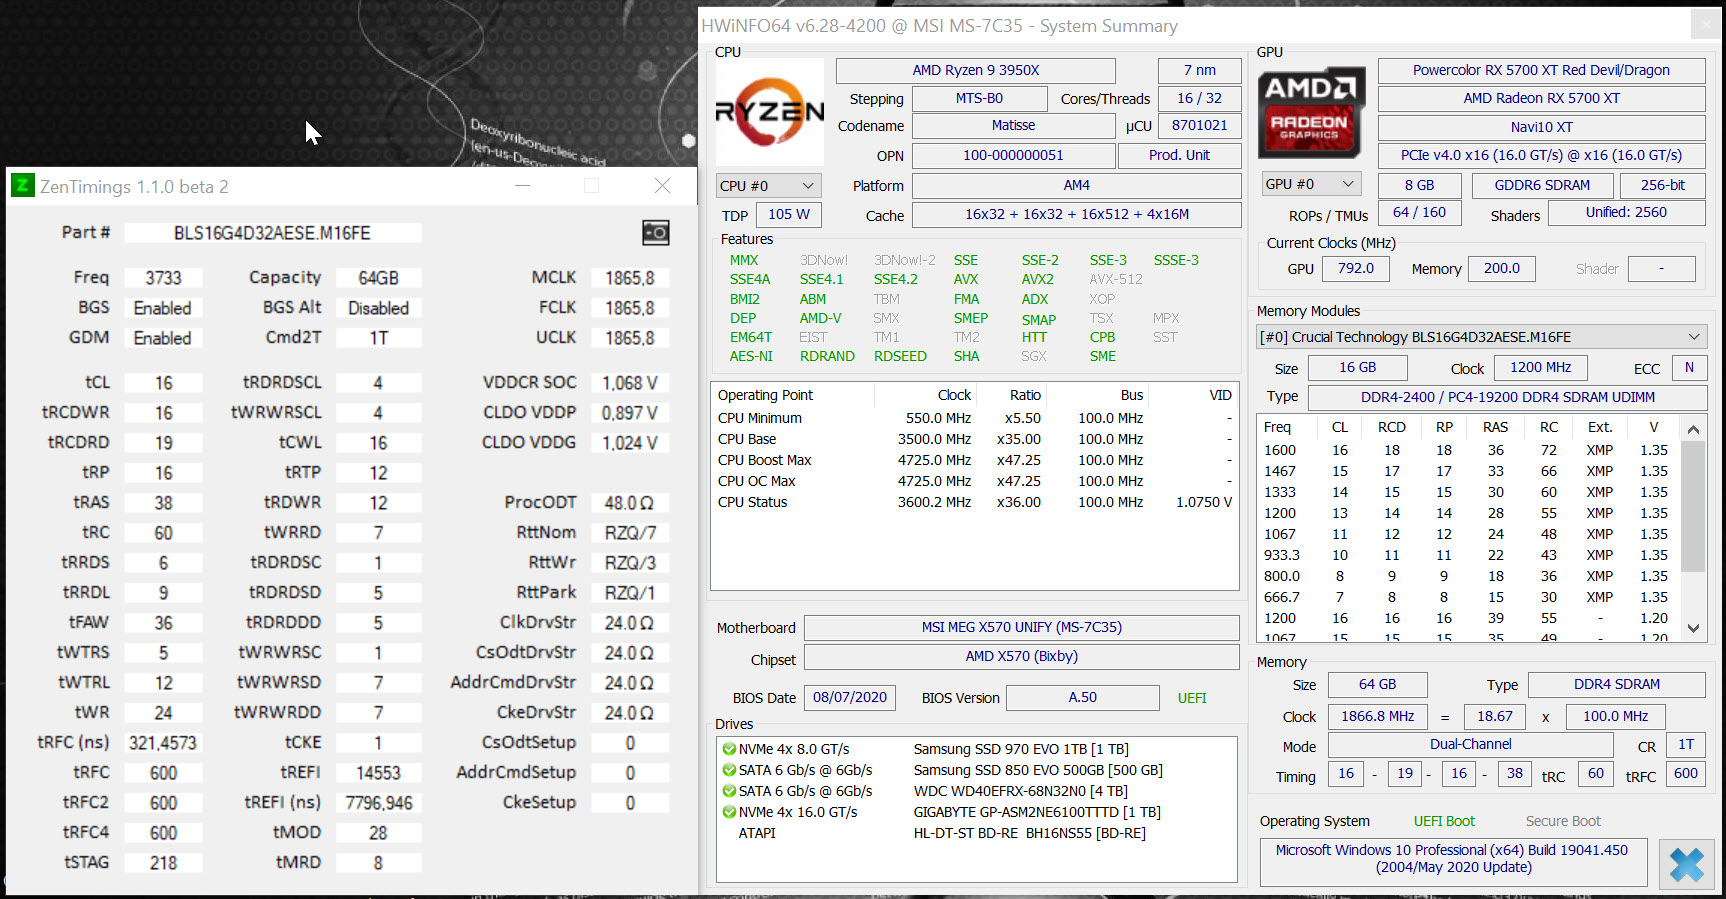Click the BGS Alt Disabled value
Image resolution: width=1726 pixels, height=899 pixels.
378,308
